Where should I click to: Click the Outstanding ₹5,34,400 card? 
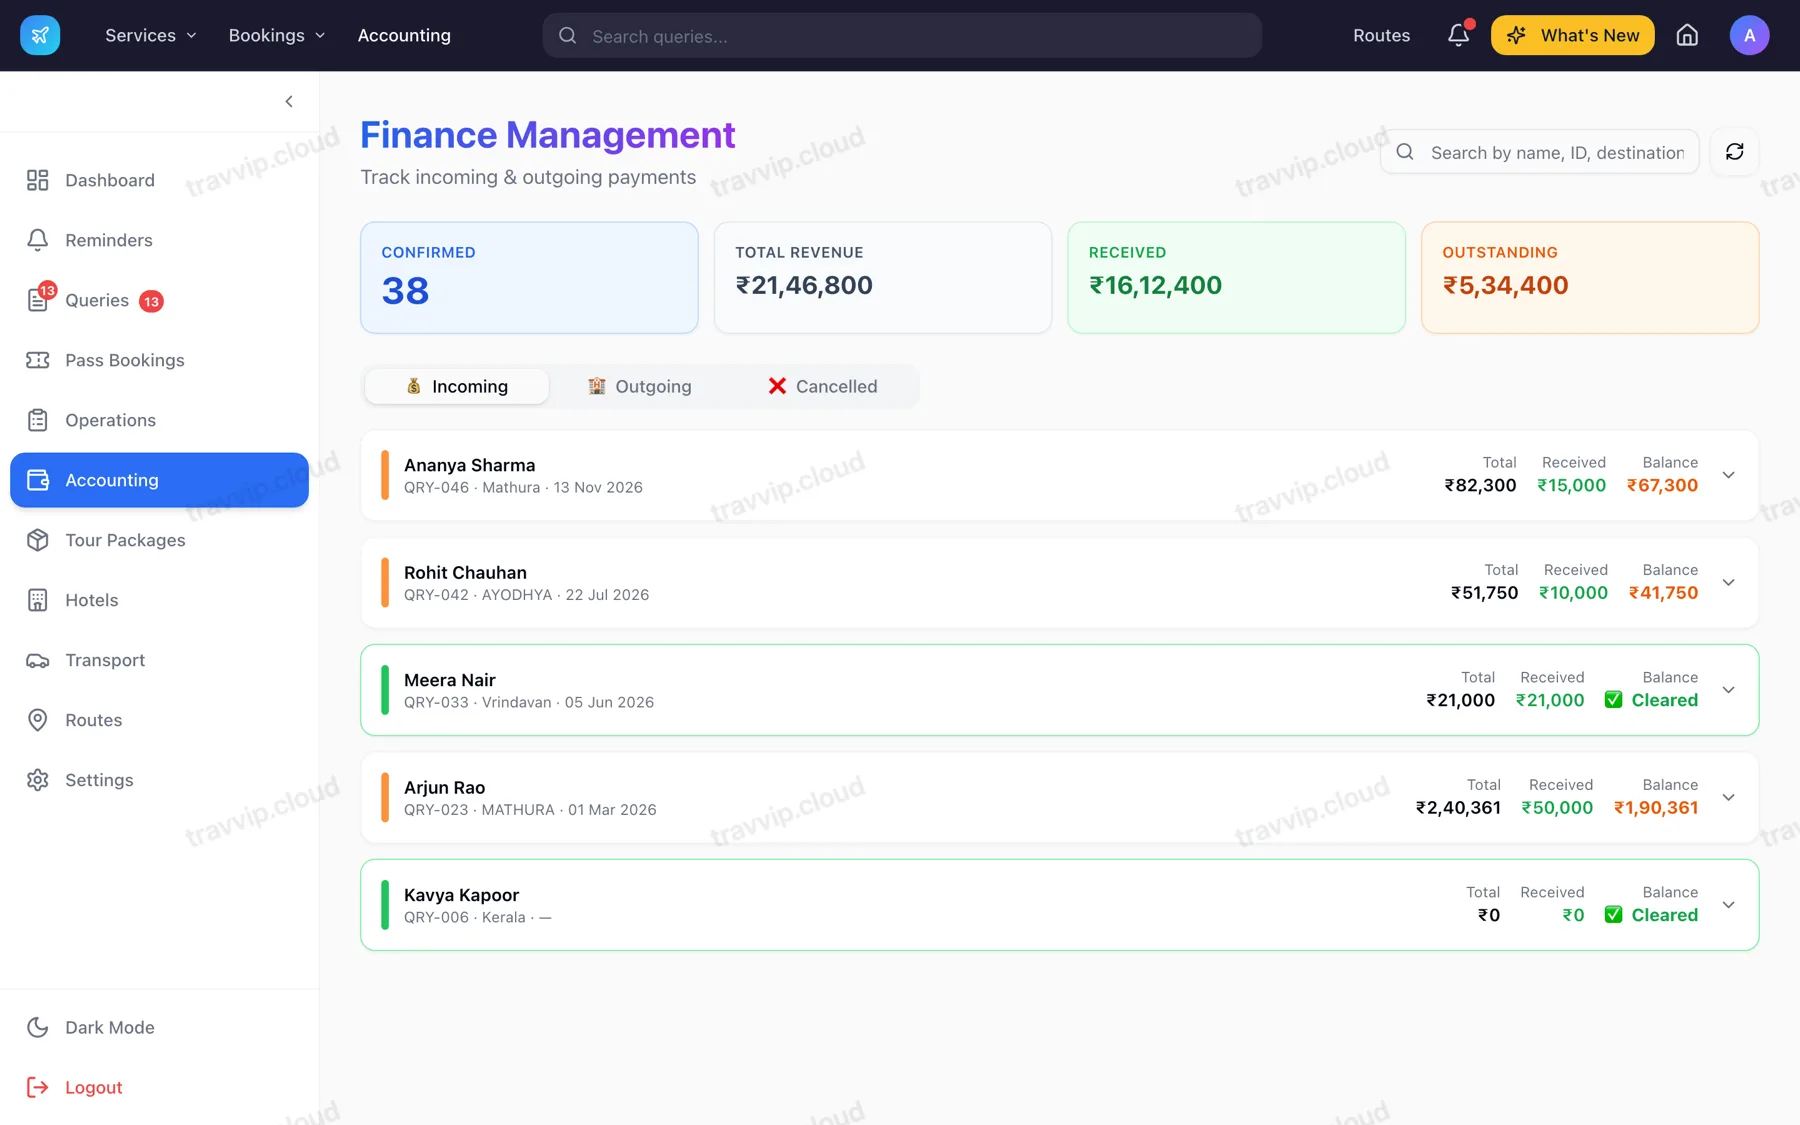[x=1590, y=277]
